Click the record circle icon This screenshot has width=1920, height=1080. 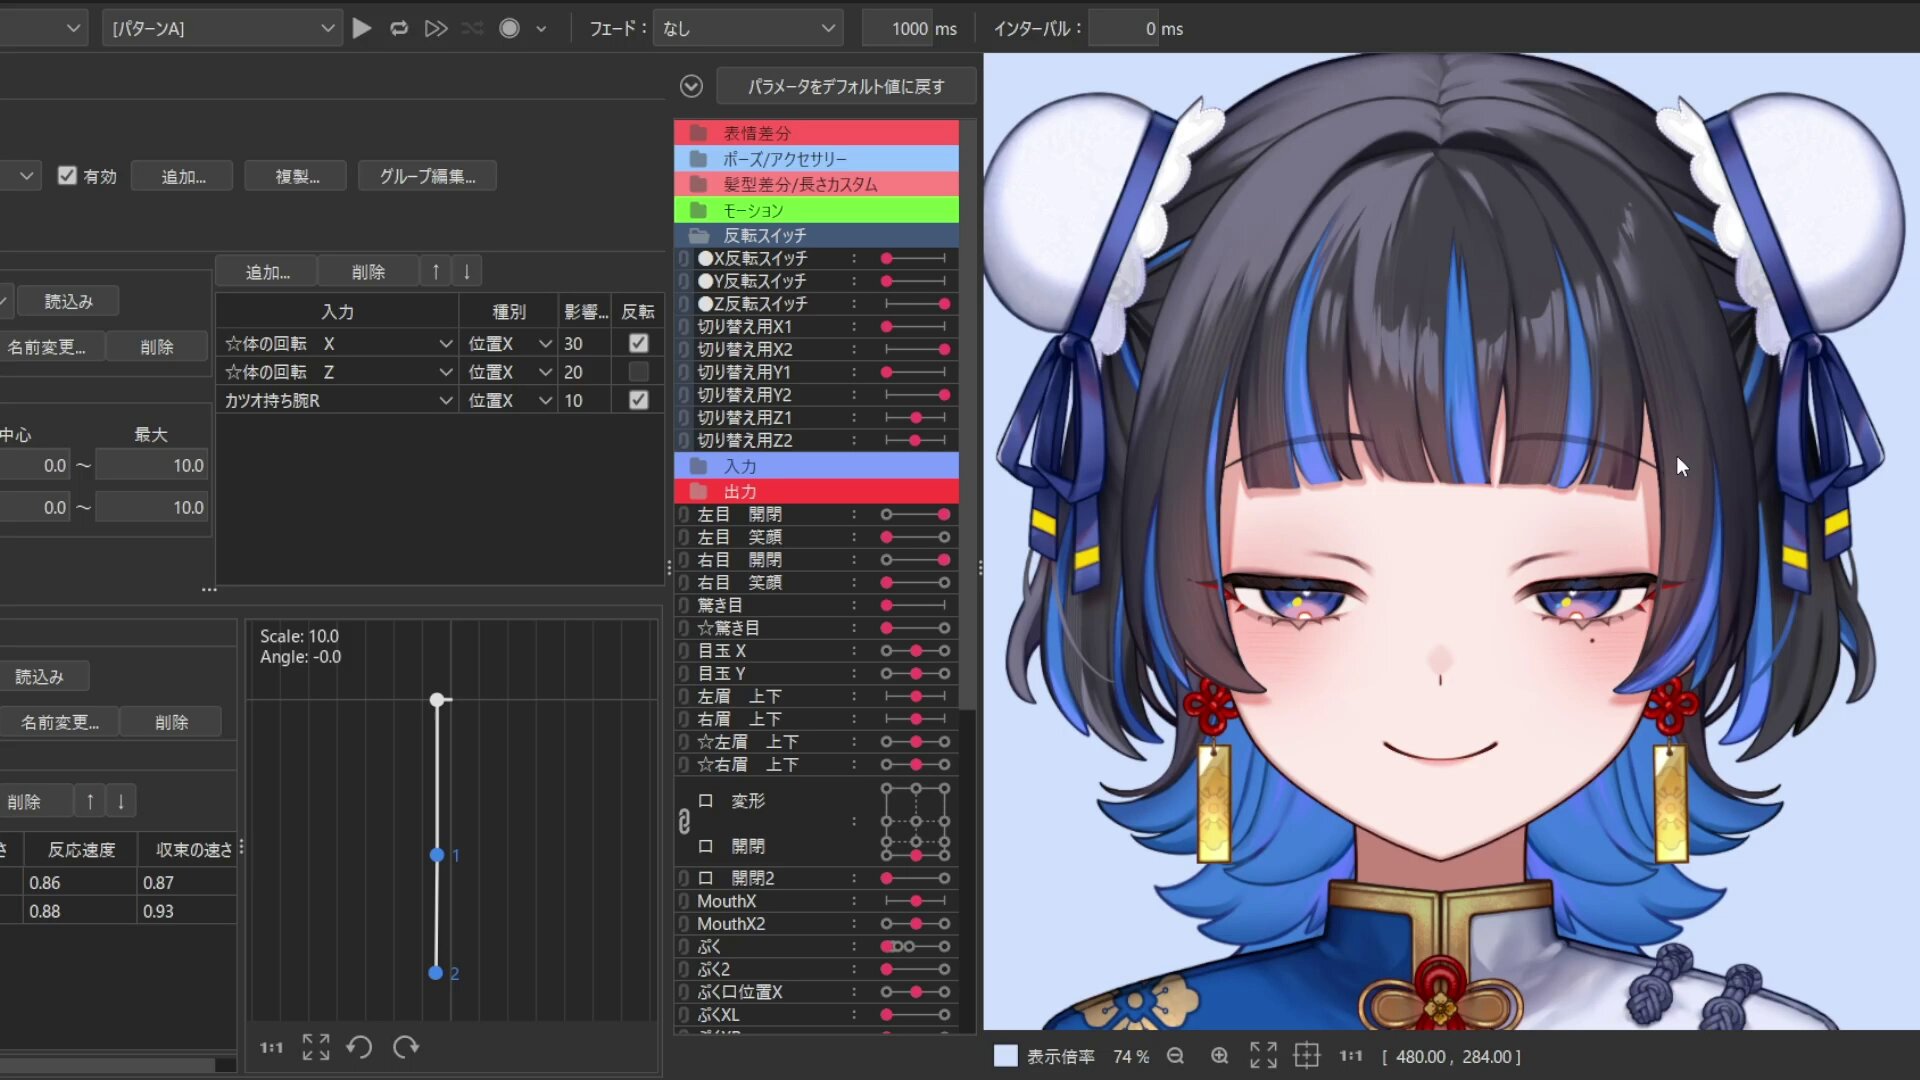[509, 29]
